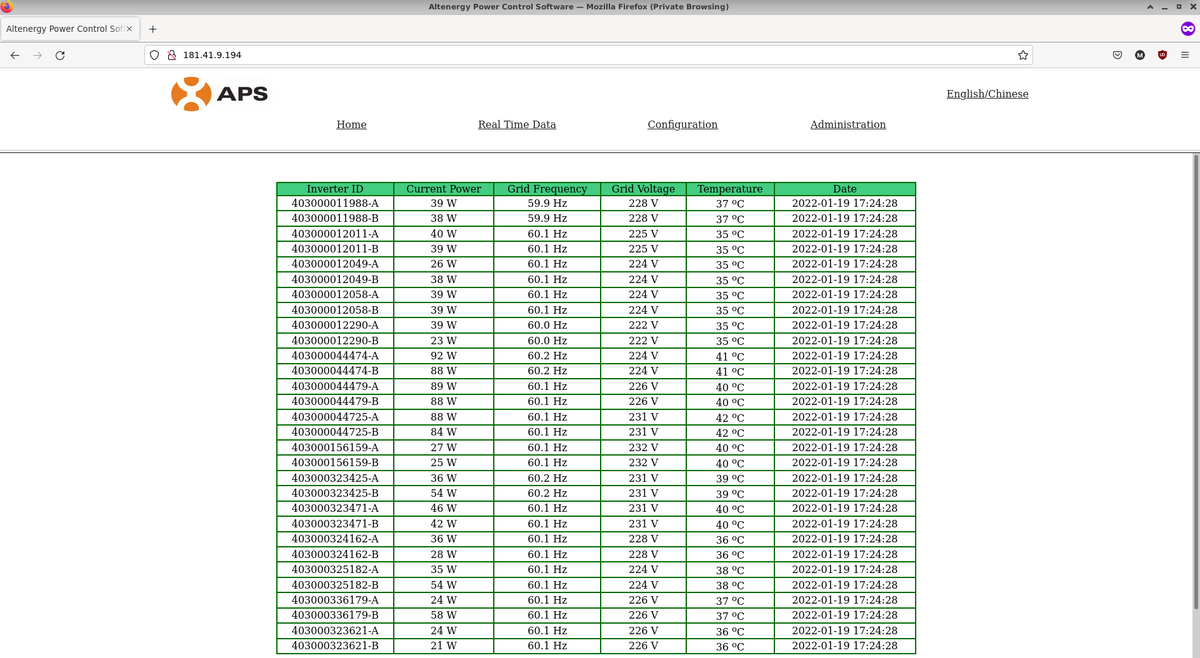Select inverter ID 403000012290-A

[335, 325]
